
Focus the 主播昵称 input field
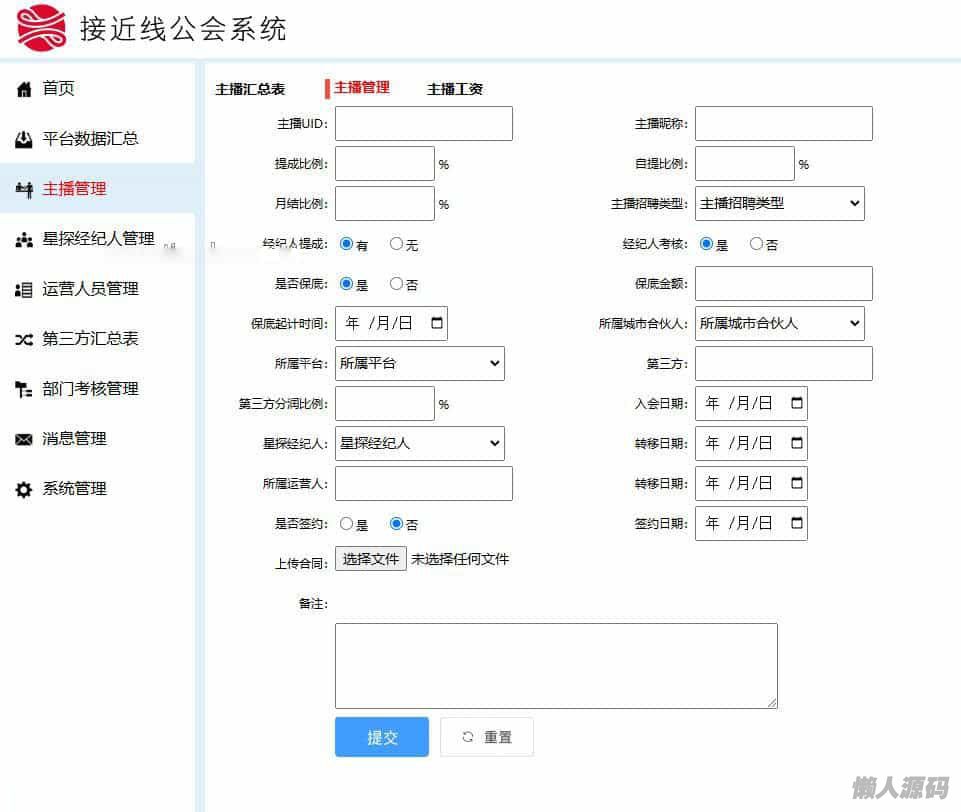(783, 124)
